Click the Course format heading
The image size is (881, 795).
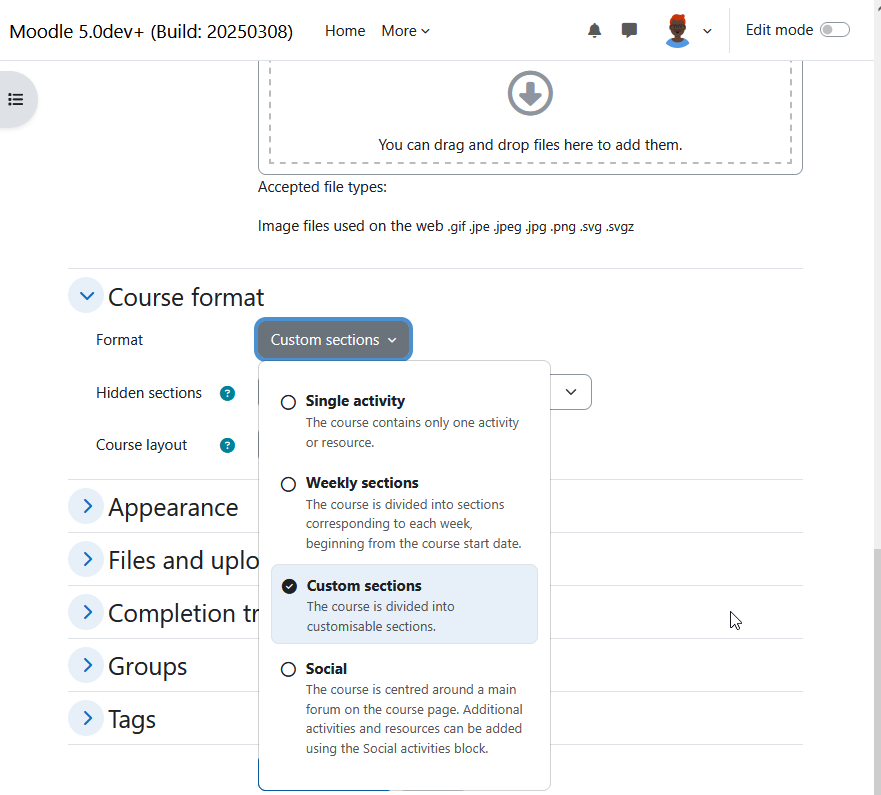tap(186, 297)
